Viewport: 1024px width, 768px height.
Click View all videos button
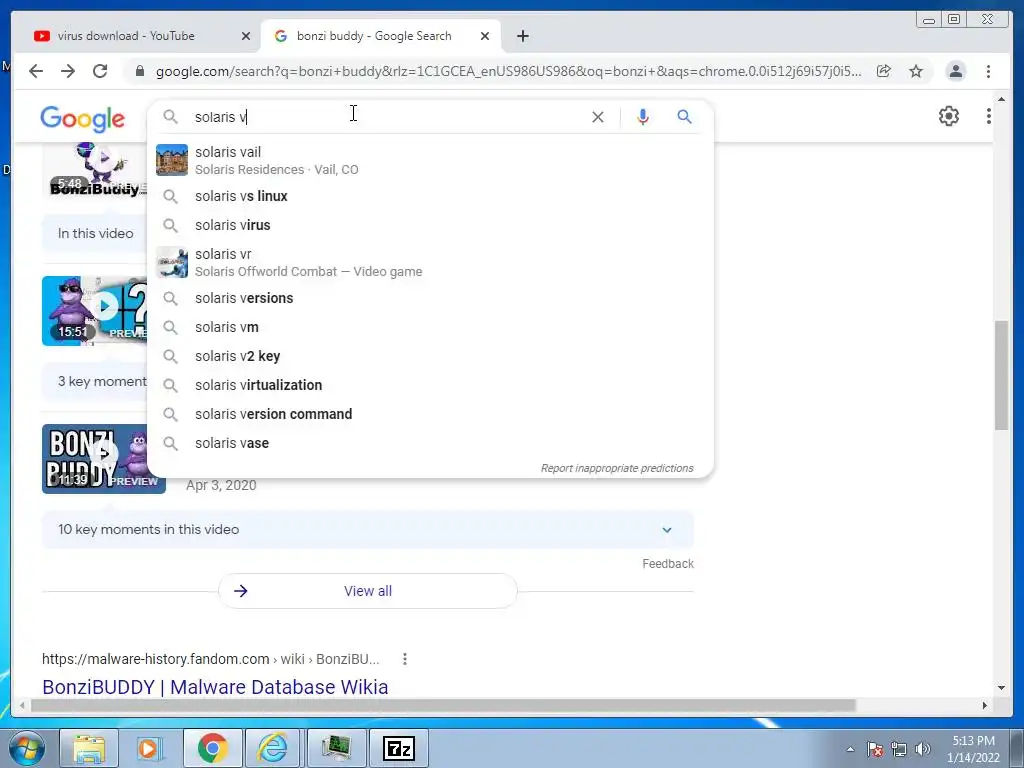point(368,591)
